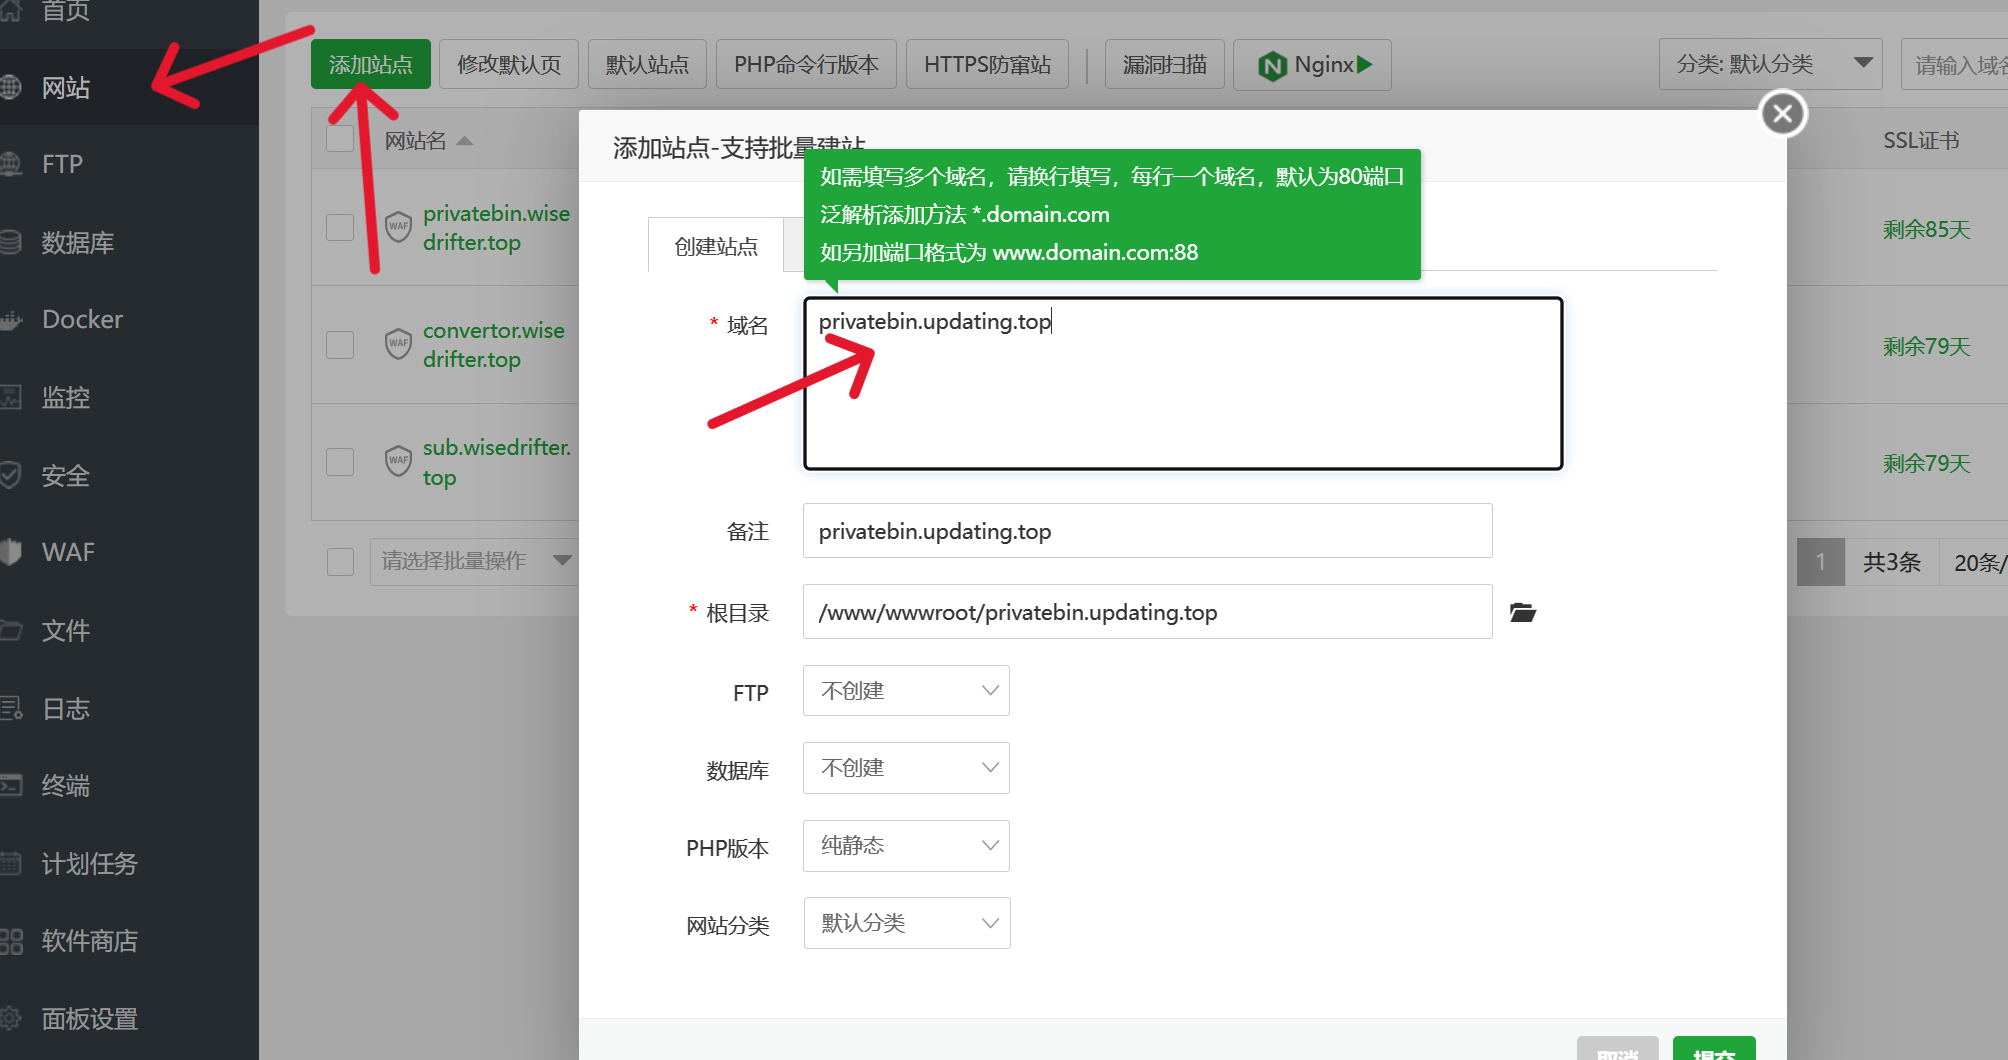Close the 添加站点 dialog with X icon
The height and width of the screenshot is (1060, 2008).
coord(1782,114)
